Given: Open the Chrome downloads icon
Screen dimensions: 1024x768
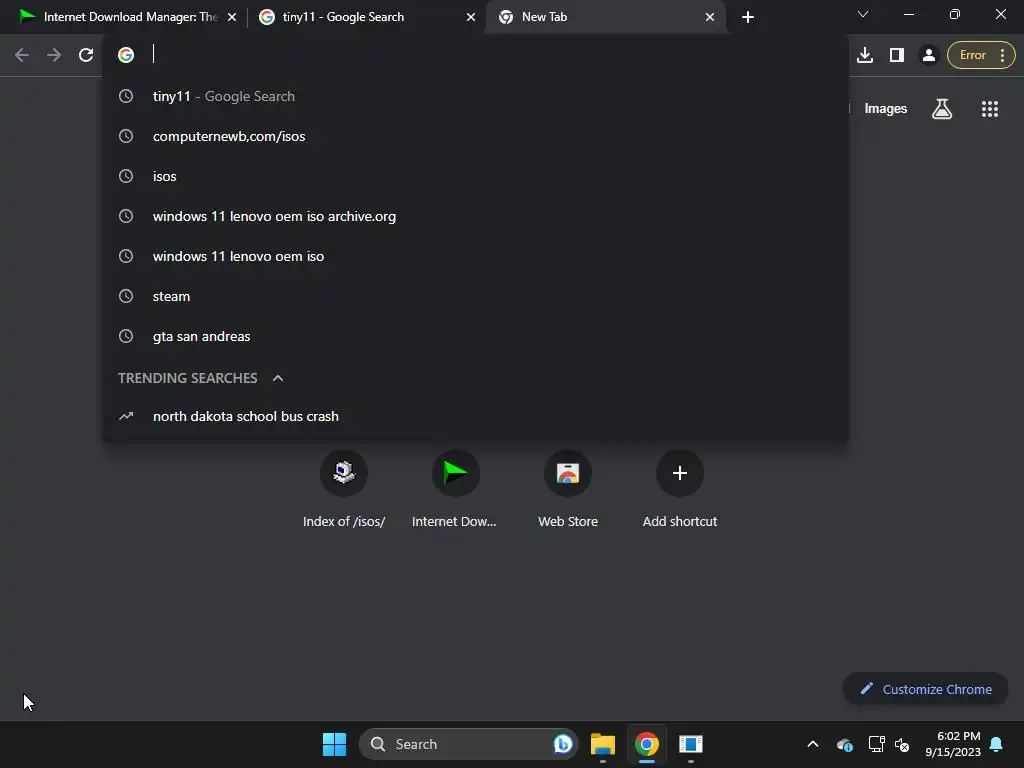Looking at the screenshot, I should (x=865, y=55).
